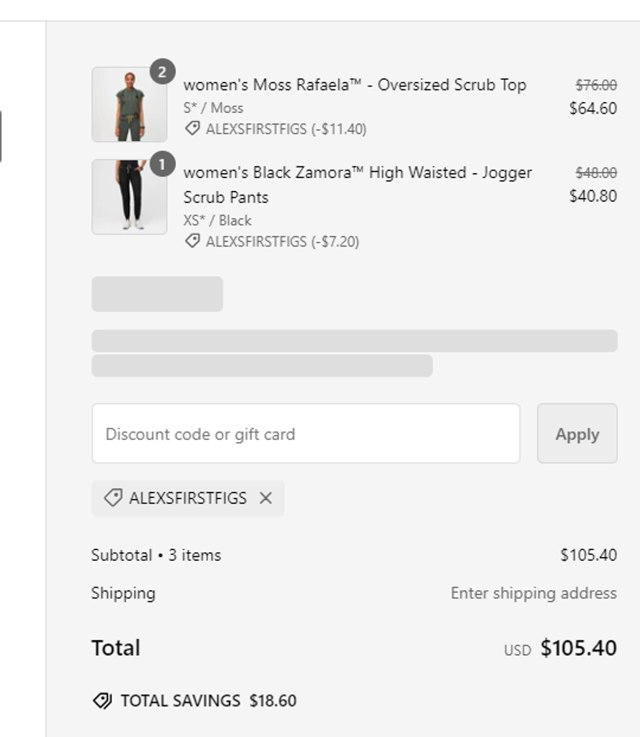The image size is (640, 737).
Task: Click the bold total amount $105.40
Action: point(578,648)
